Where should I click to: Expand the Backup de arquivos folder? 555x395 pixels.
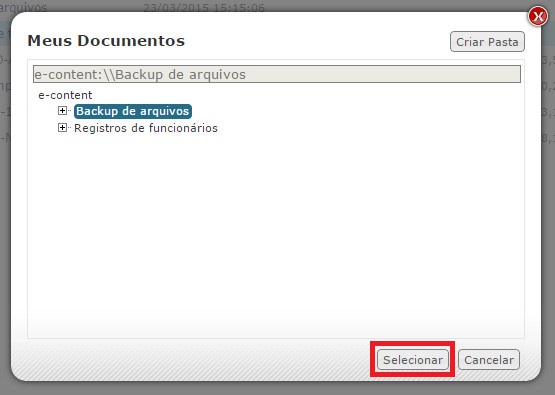(62, 111)
